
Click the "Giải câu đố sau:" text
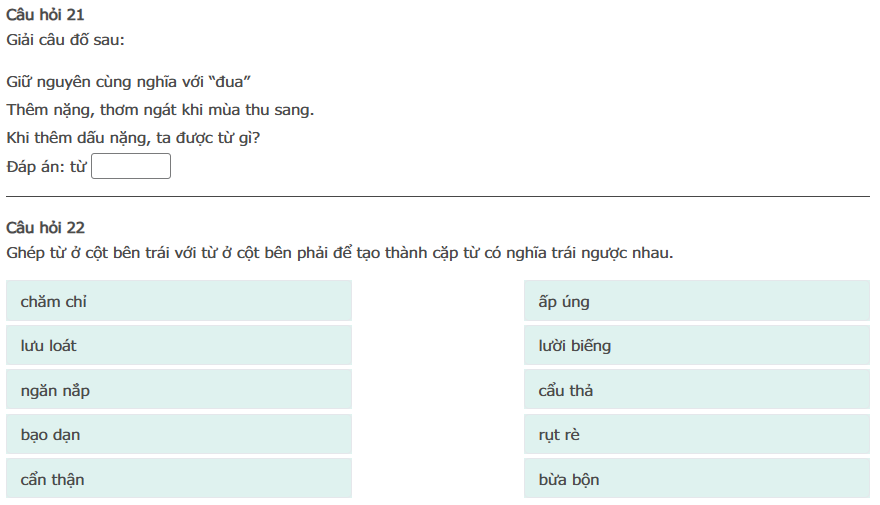66,40
